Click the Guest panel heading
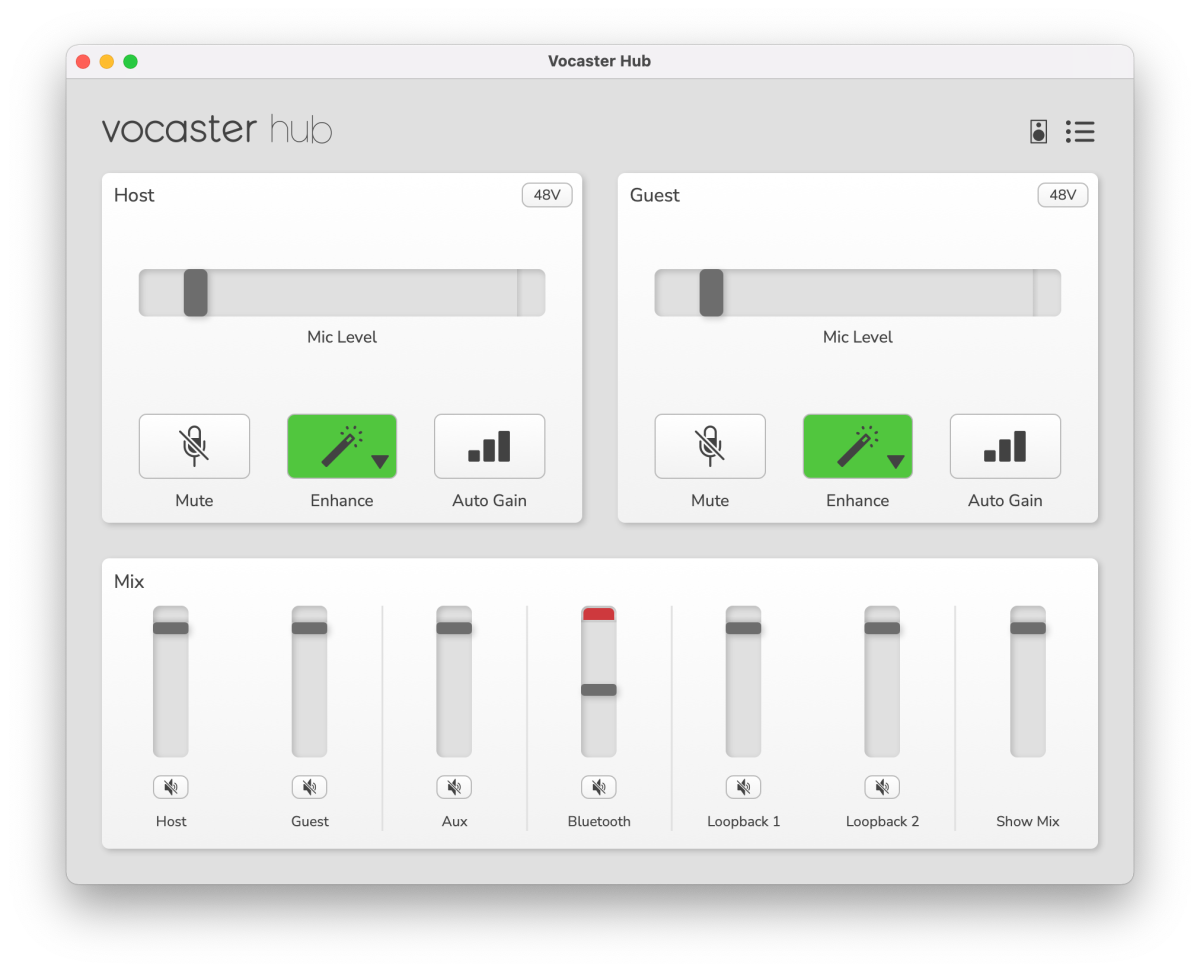This screenshot has width=1200, height=972. 655,195
